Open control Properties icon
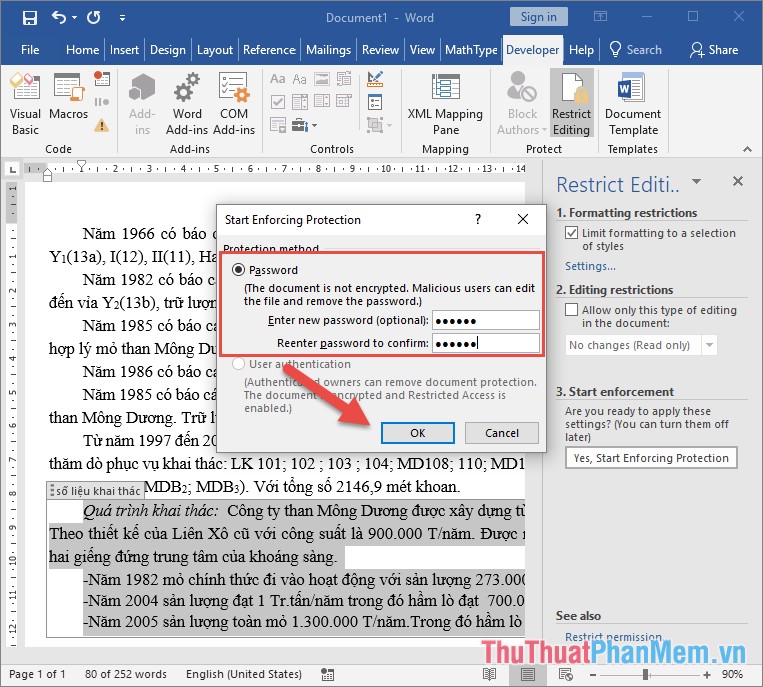This screenshot has height=687, width=763. 375,102
